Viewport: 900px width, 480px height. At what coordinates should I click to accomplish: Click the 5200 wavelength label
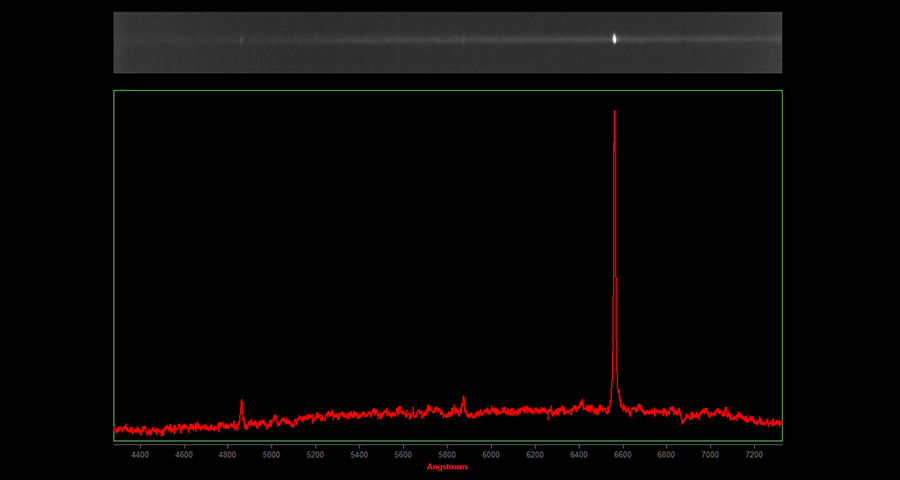[315, 454]
